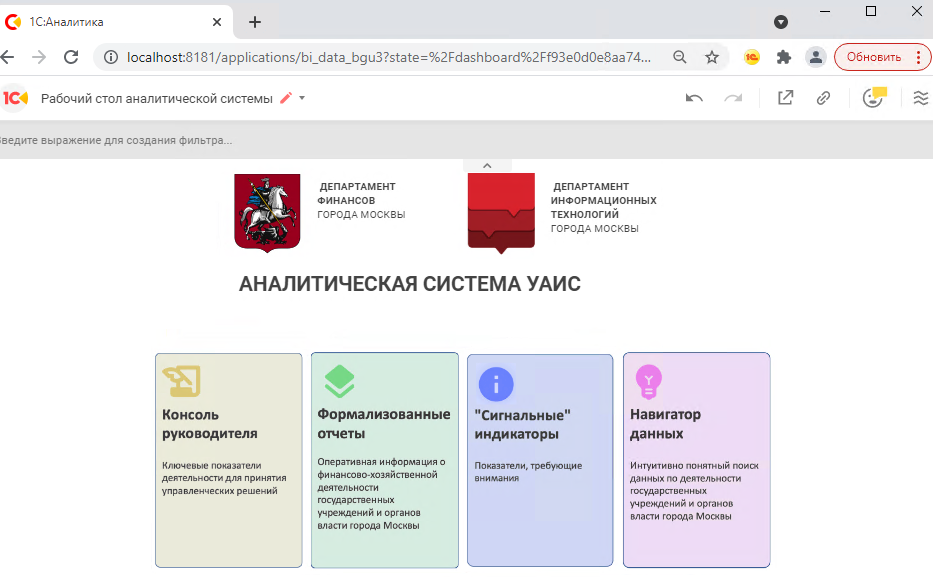This screenshot has width=933, height=583.
Task: Open a new browser tab
Action: pos(255,22)
